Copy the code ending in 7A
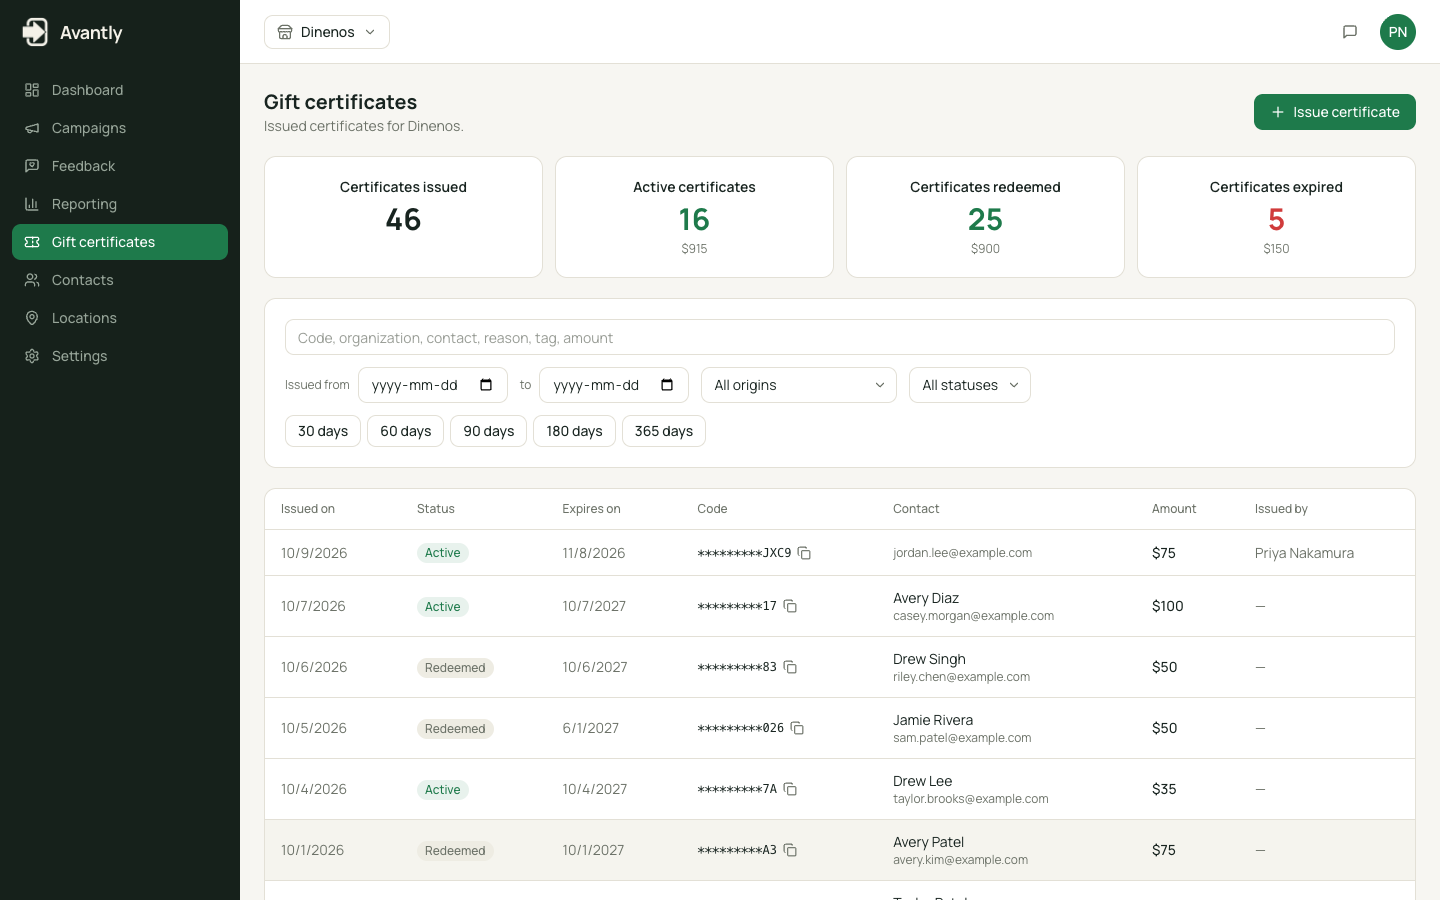Viewport: 1440px width, 900px height. coord(790,789)
